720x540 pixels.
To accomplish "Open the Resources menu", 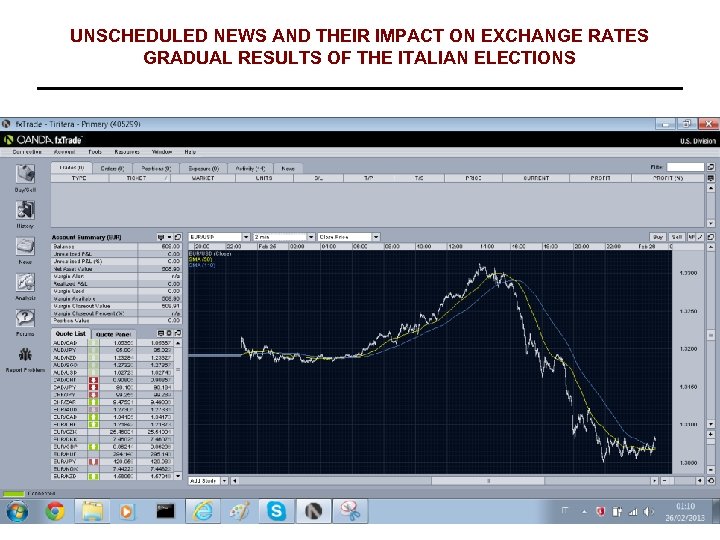I will (127, 152).
